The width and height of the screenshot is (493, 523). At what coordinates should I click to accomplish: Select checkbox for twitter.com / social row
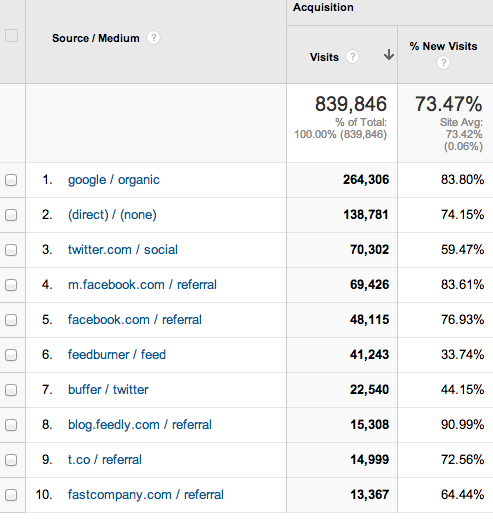11,250
